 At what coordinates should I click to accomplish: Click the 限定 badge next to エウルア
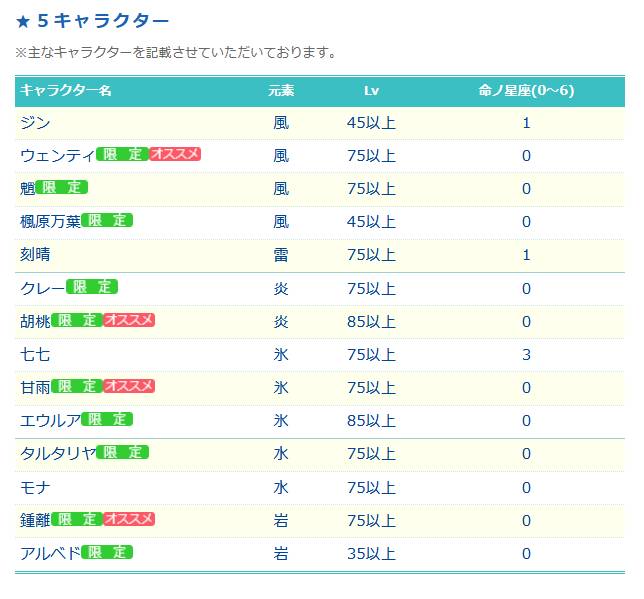(107, 419)
